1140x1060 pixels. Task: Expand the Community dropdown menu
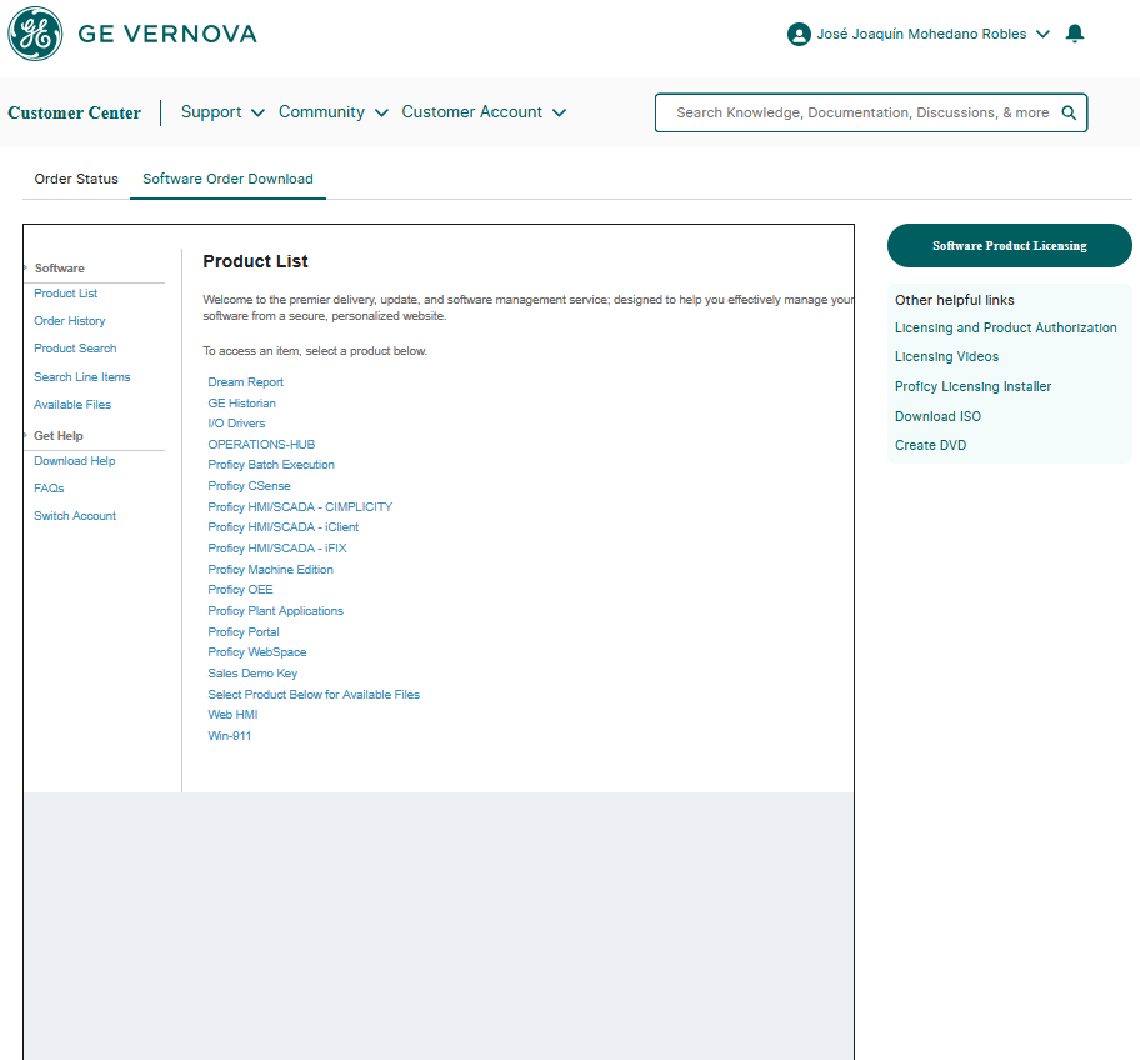tap(333, 112)
